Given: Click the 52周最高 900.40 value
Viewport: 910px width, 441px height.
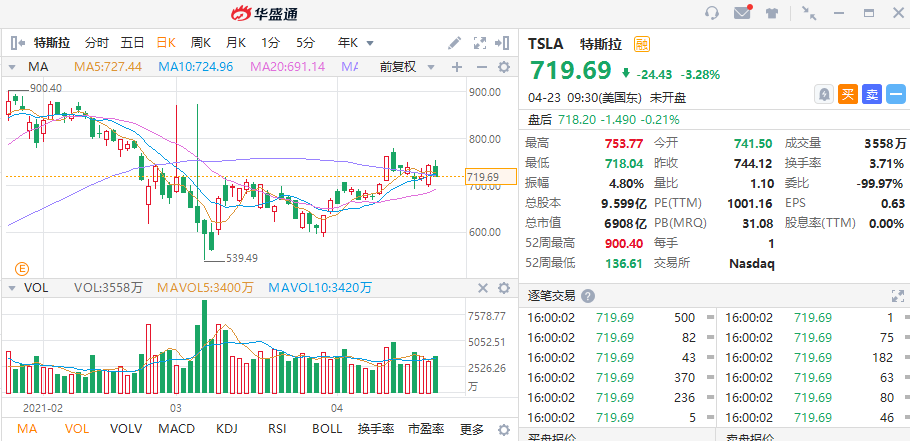Looking at the screenshot, I should [x=624, y=243].
